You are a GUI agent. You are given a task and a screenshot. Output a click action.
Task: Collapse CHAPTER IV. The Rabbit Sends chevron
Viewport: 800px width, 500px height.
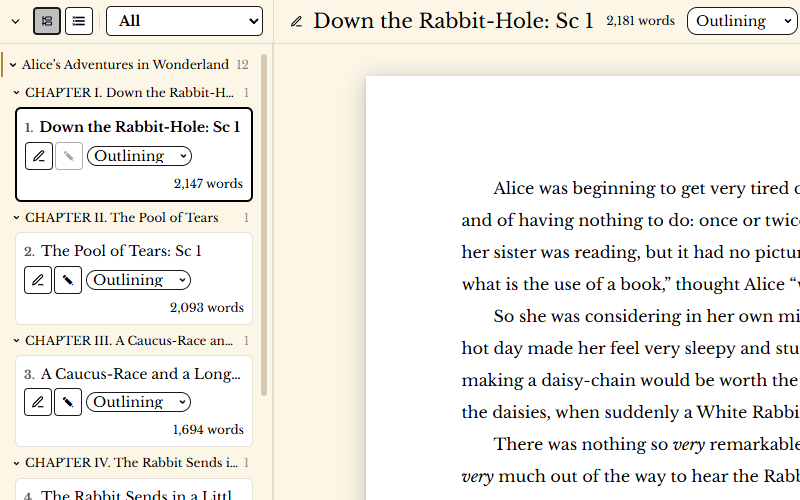(x=16, y=463)
